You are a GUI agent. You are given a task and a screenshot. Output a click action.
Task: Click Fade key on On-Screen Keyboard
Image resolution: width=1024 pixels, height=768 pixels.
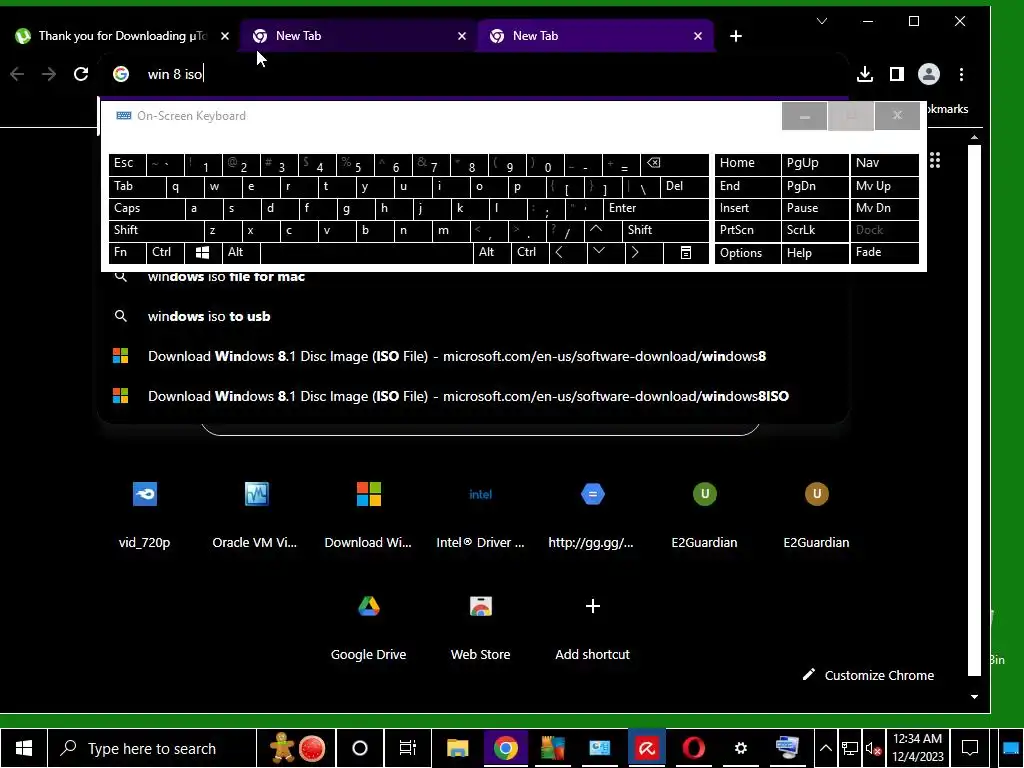(884, 253)
